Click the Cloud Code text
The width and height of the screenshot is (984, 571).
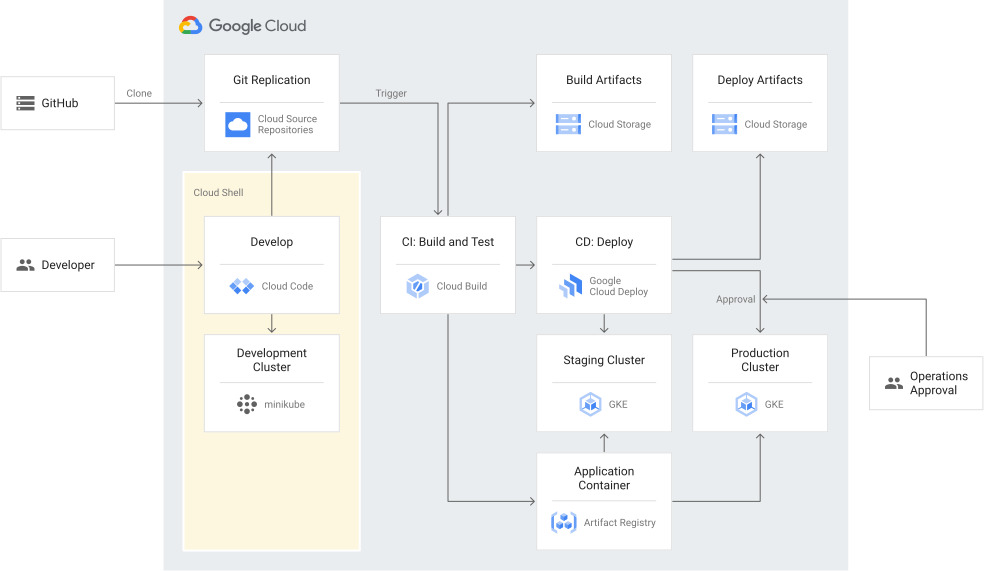tap(287, 286)
